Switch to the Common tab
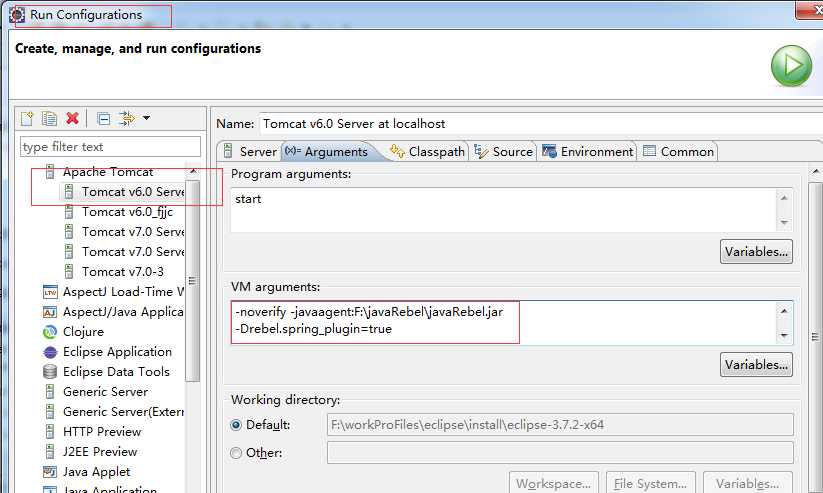Viewport: 823px width, 493px height. coord(678,151)
